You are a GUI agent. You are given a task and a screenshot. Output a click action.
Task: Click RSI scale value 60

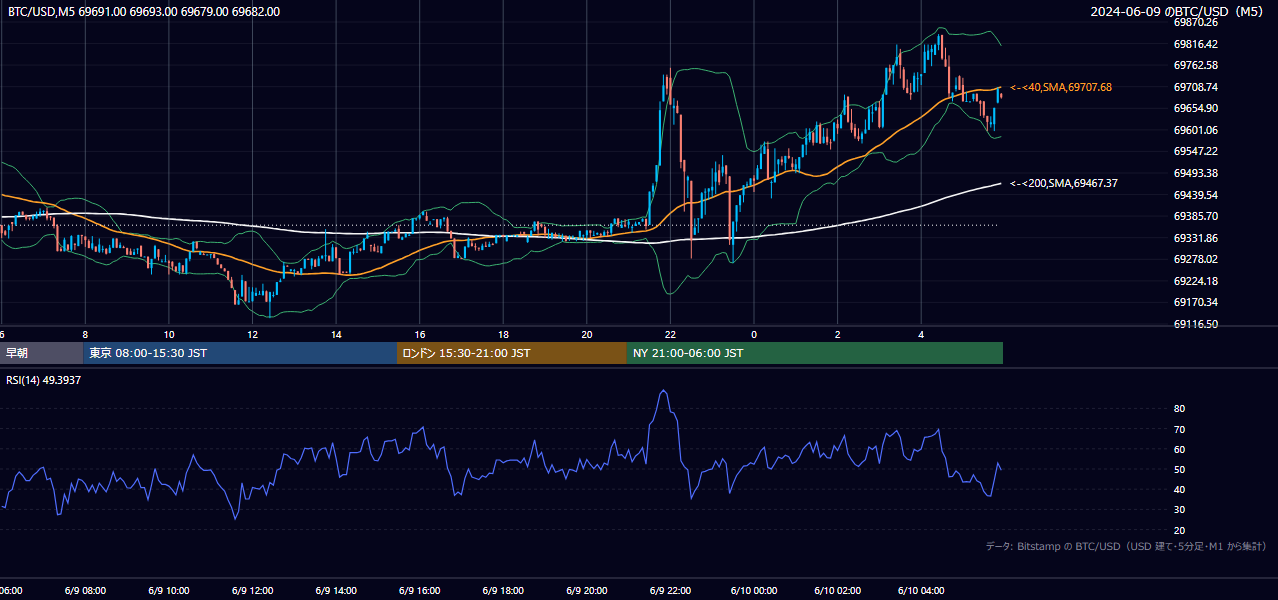click(x=1179, y=449)
